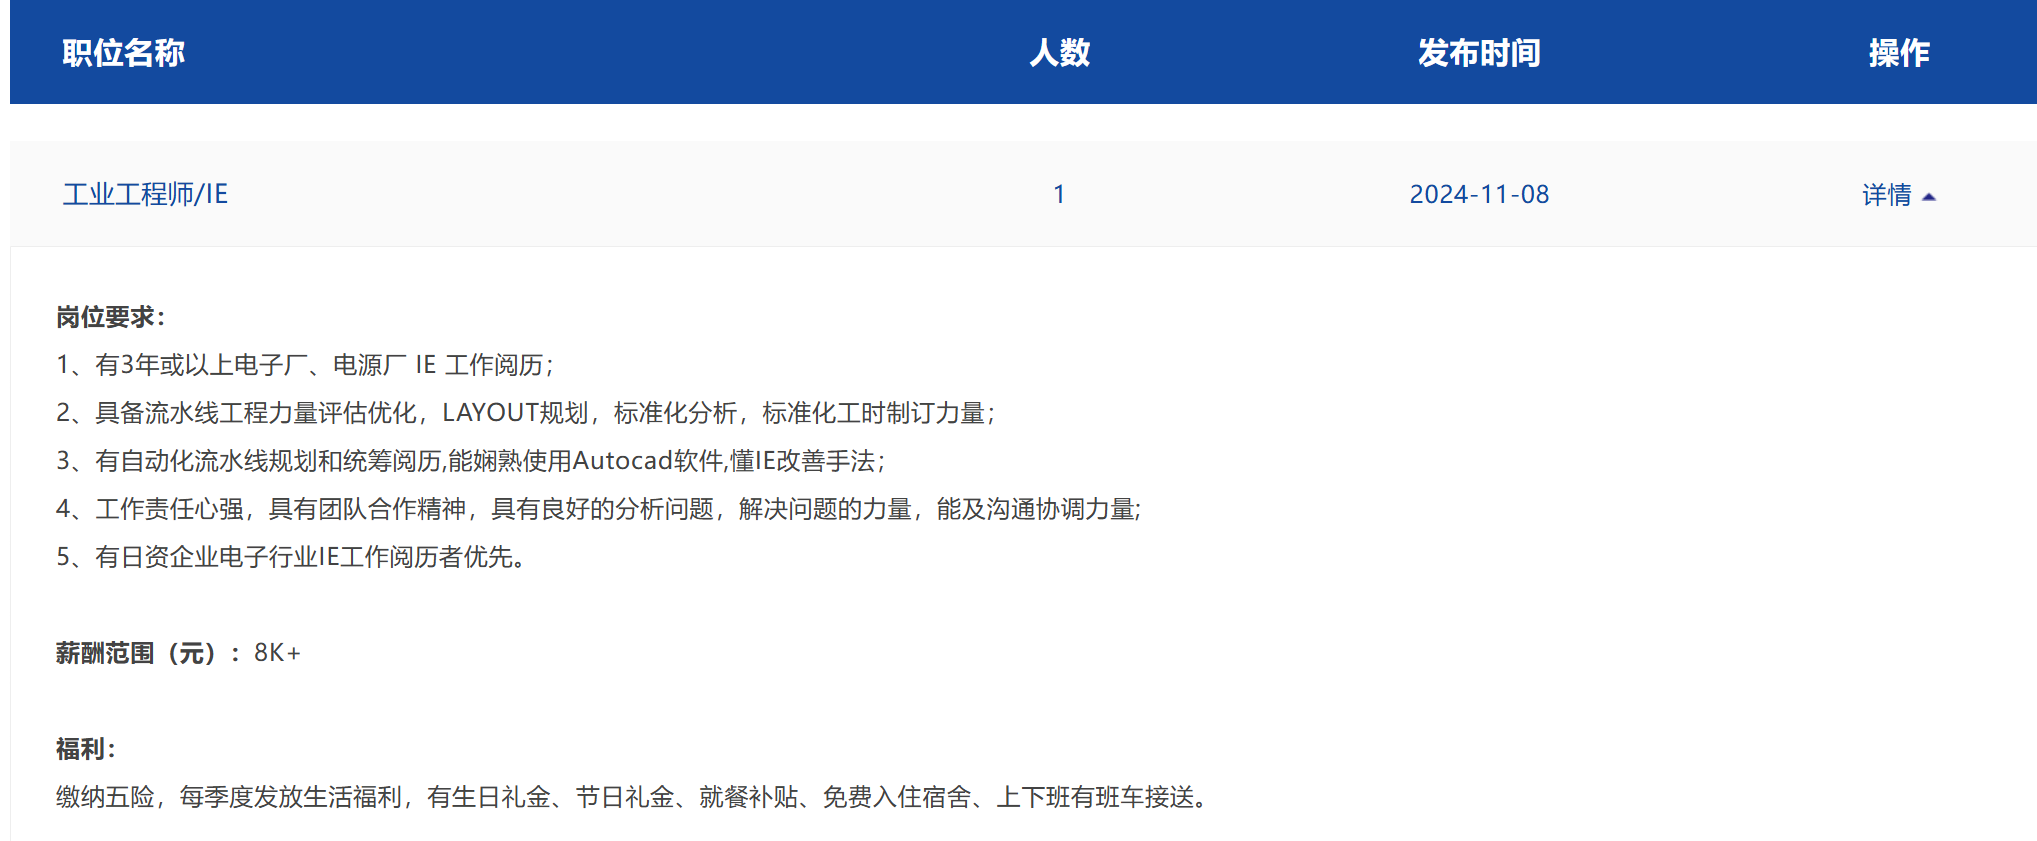
Task: Click the publish date 2024-11-08
Action: click(1479, 194)
